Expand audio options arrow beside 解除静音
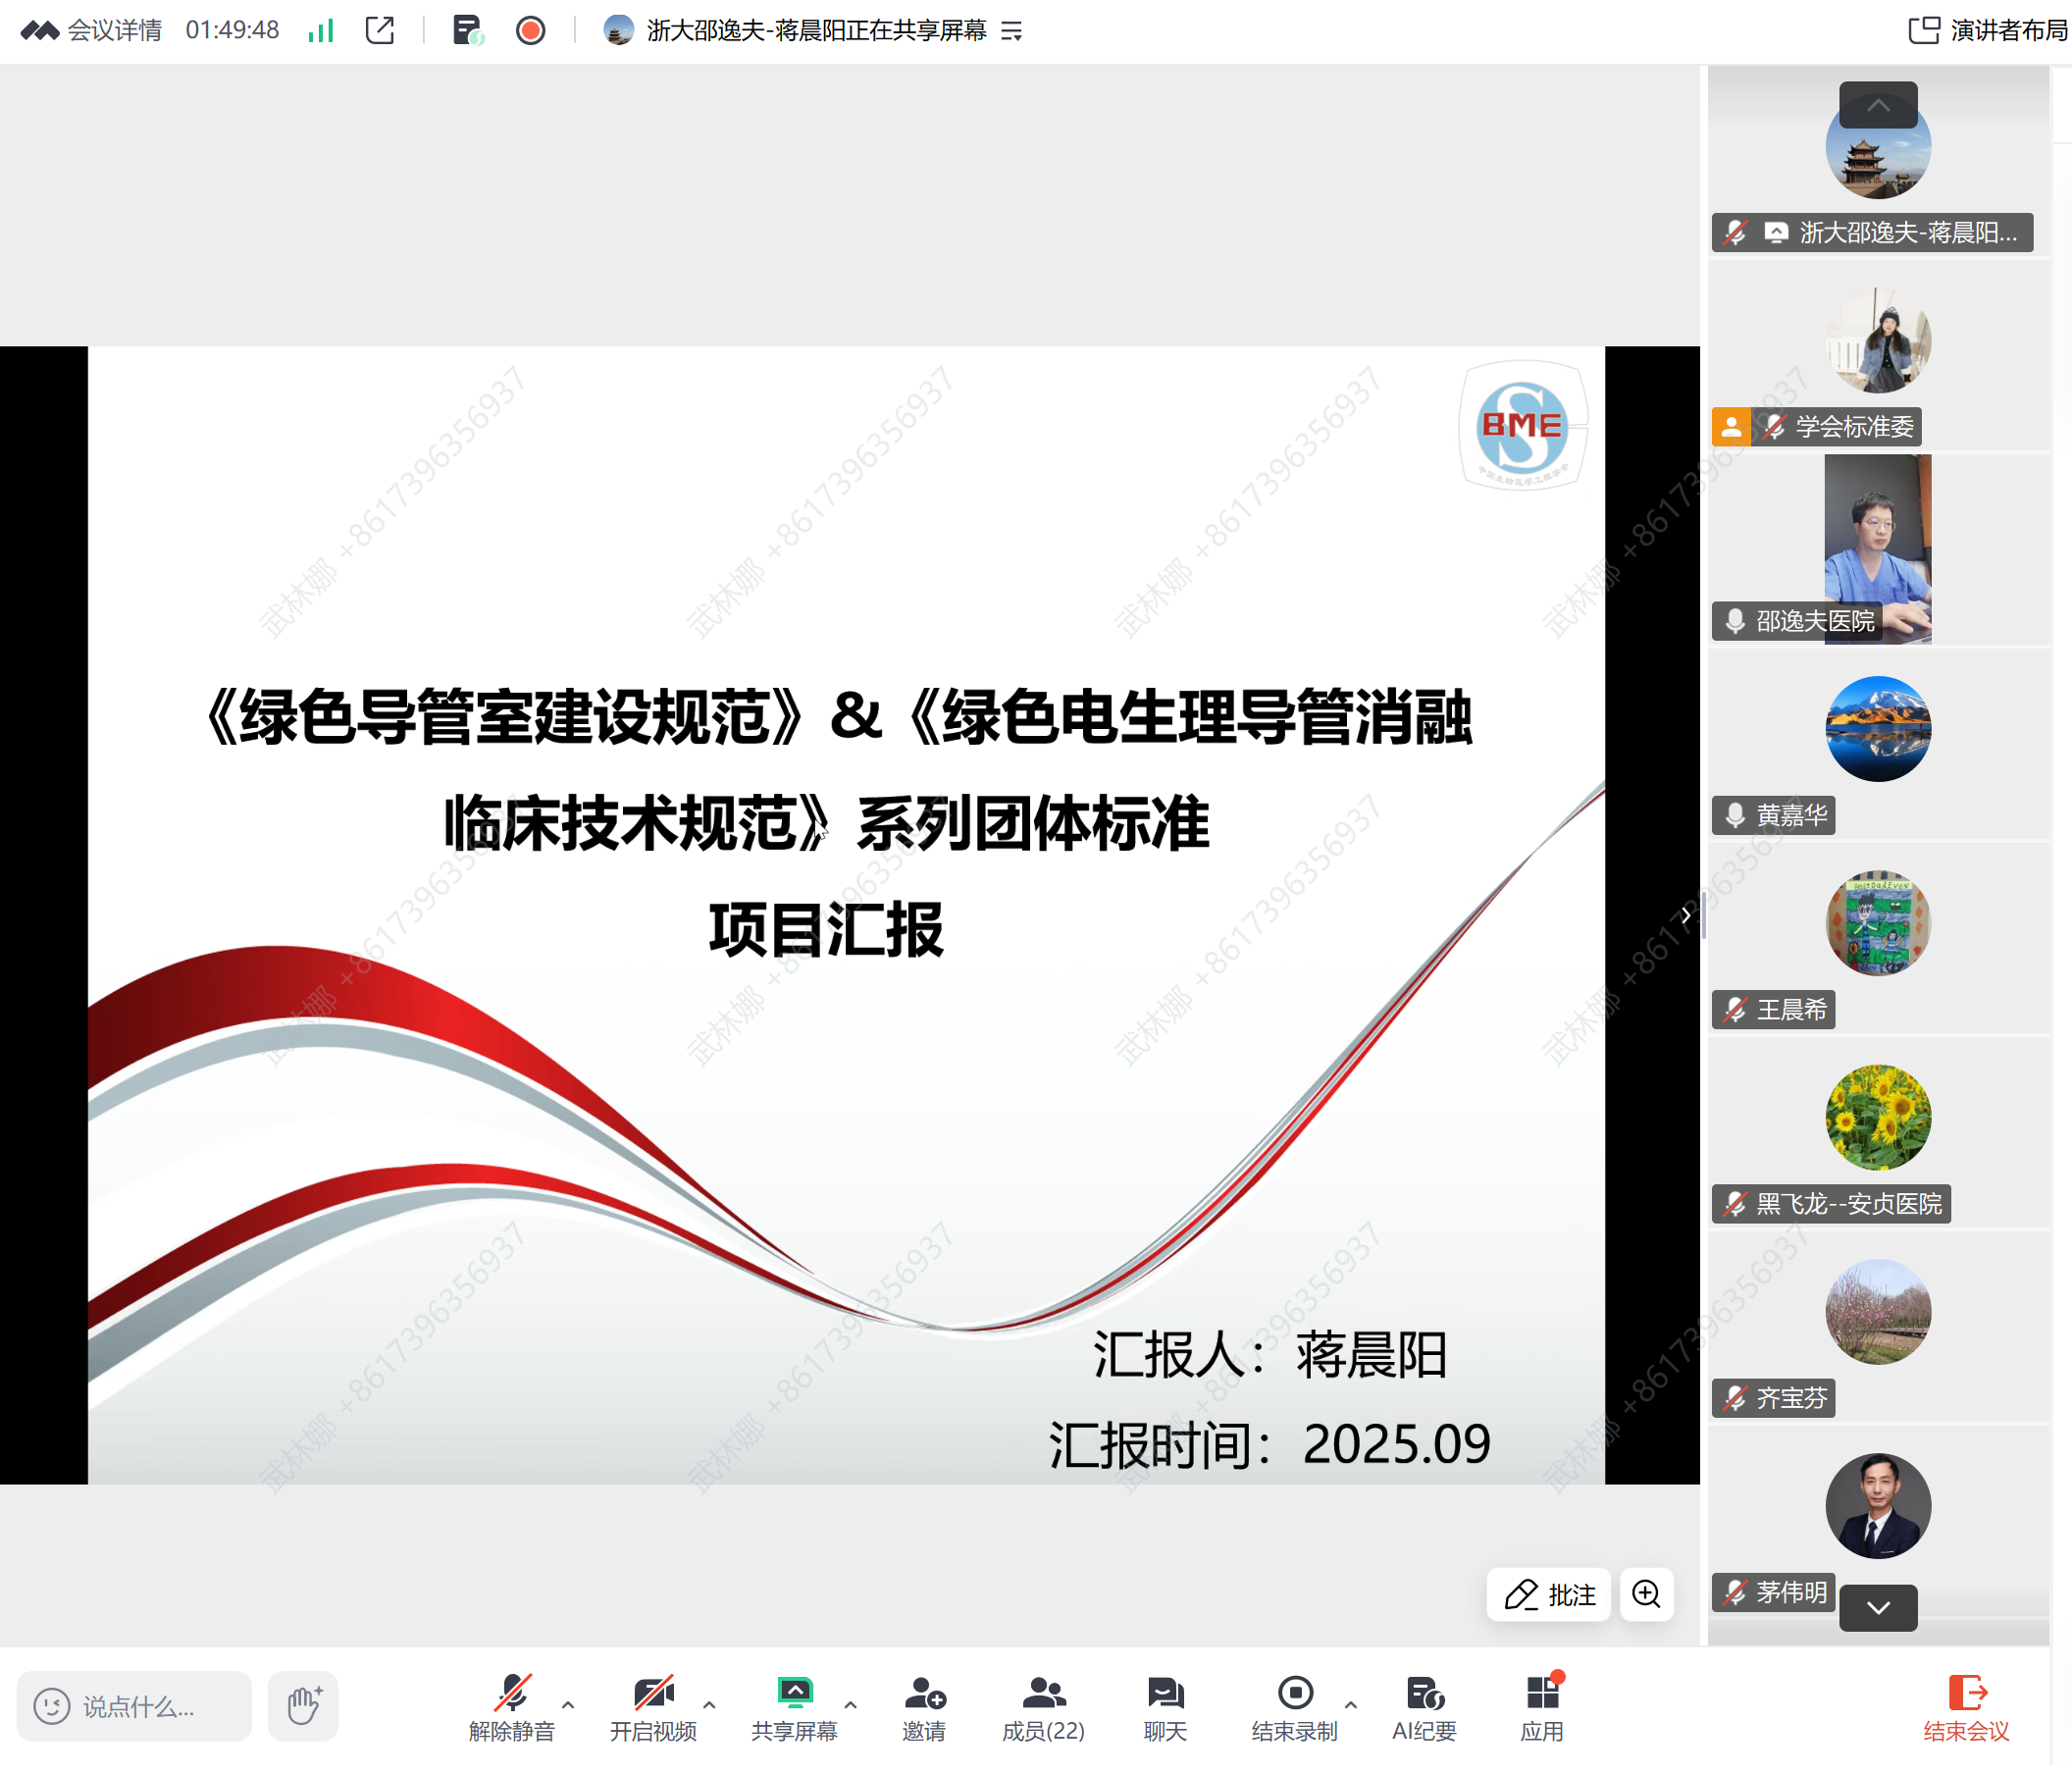 tap(568, 1705)
